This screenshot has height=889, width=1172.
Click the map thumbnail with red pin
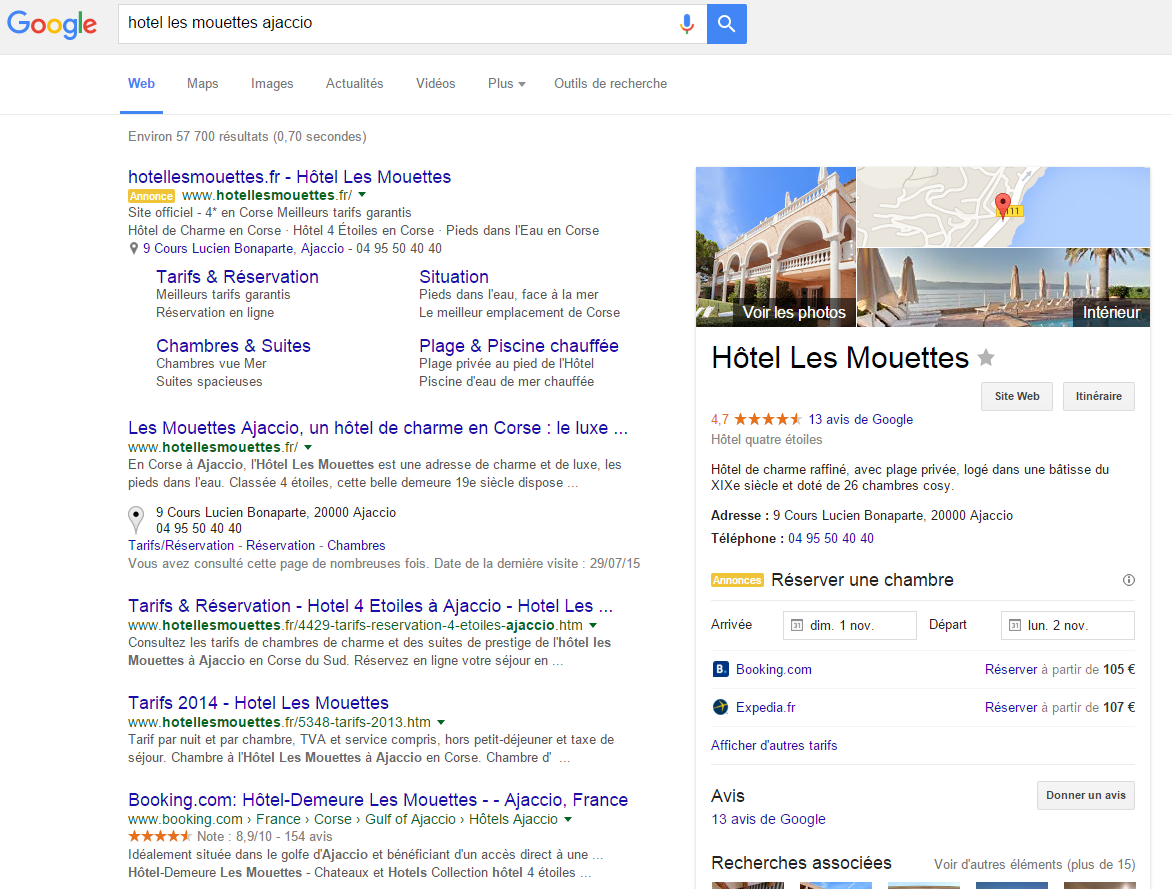[x=1003, y=207]
